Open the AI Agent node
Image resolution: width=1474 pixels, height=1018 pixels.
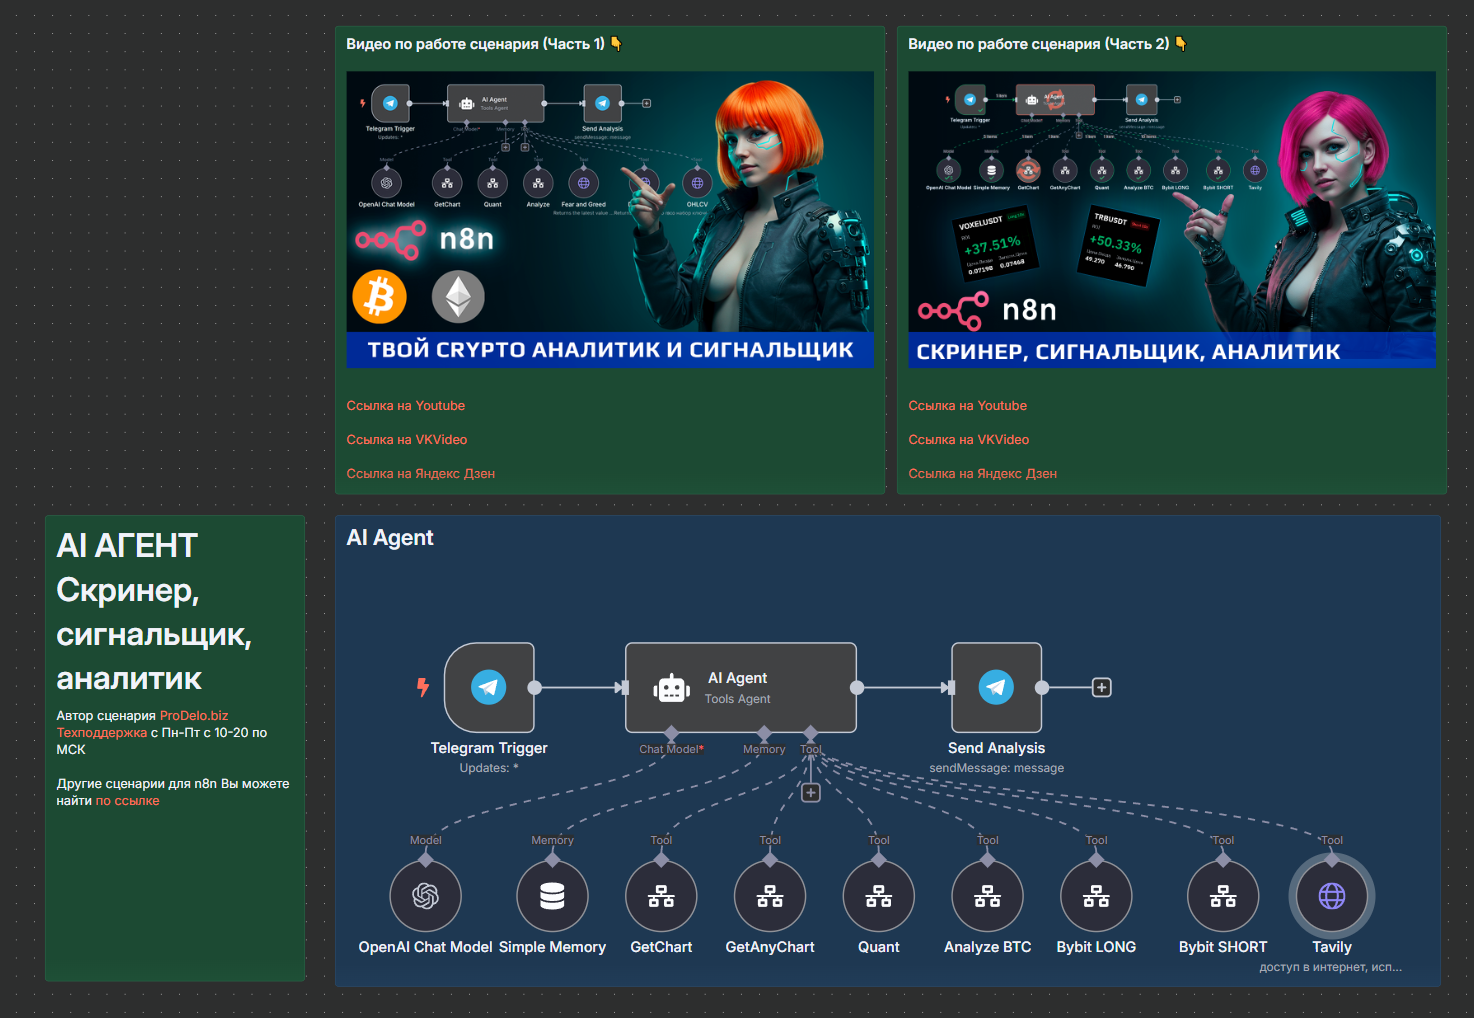point(741,688)
